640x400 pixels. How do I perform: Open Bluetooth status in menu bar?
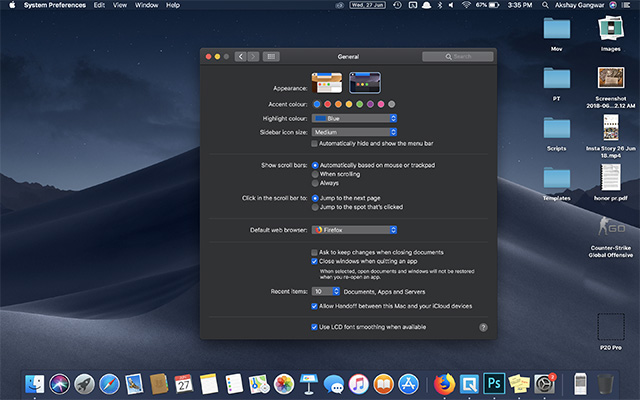pos(440,5)
